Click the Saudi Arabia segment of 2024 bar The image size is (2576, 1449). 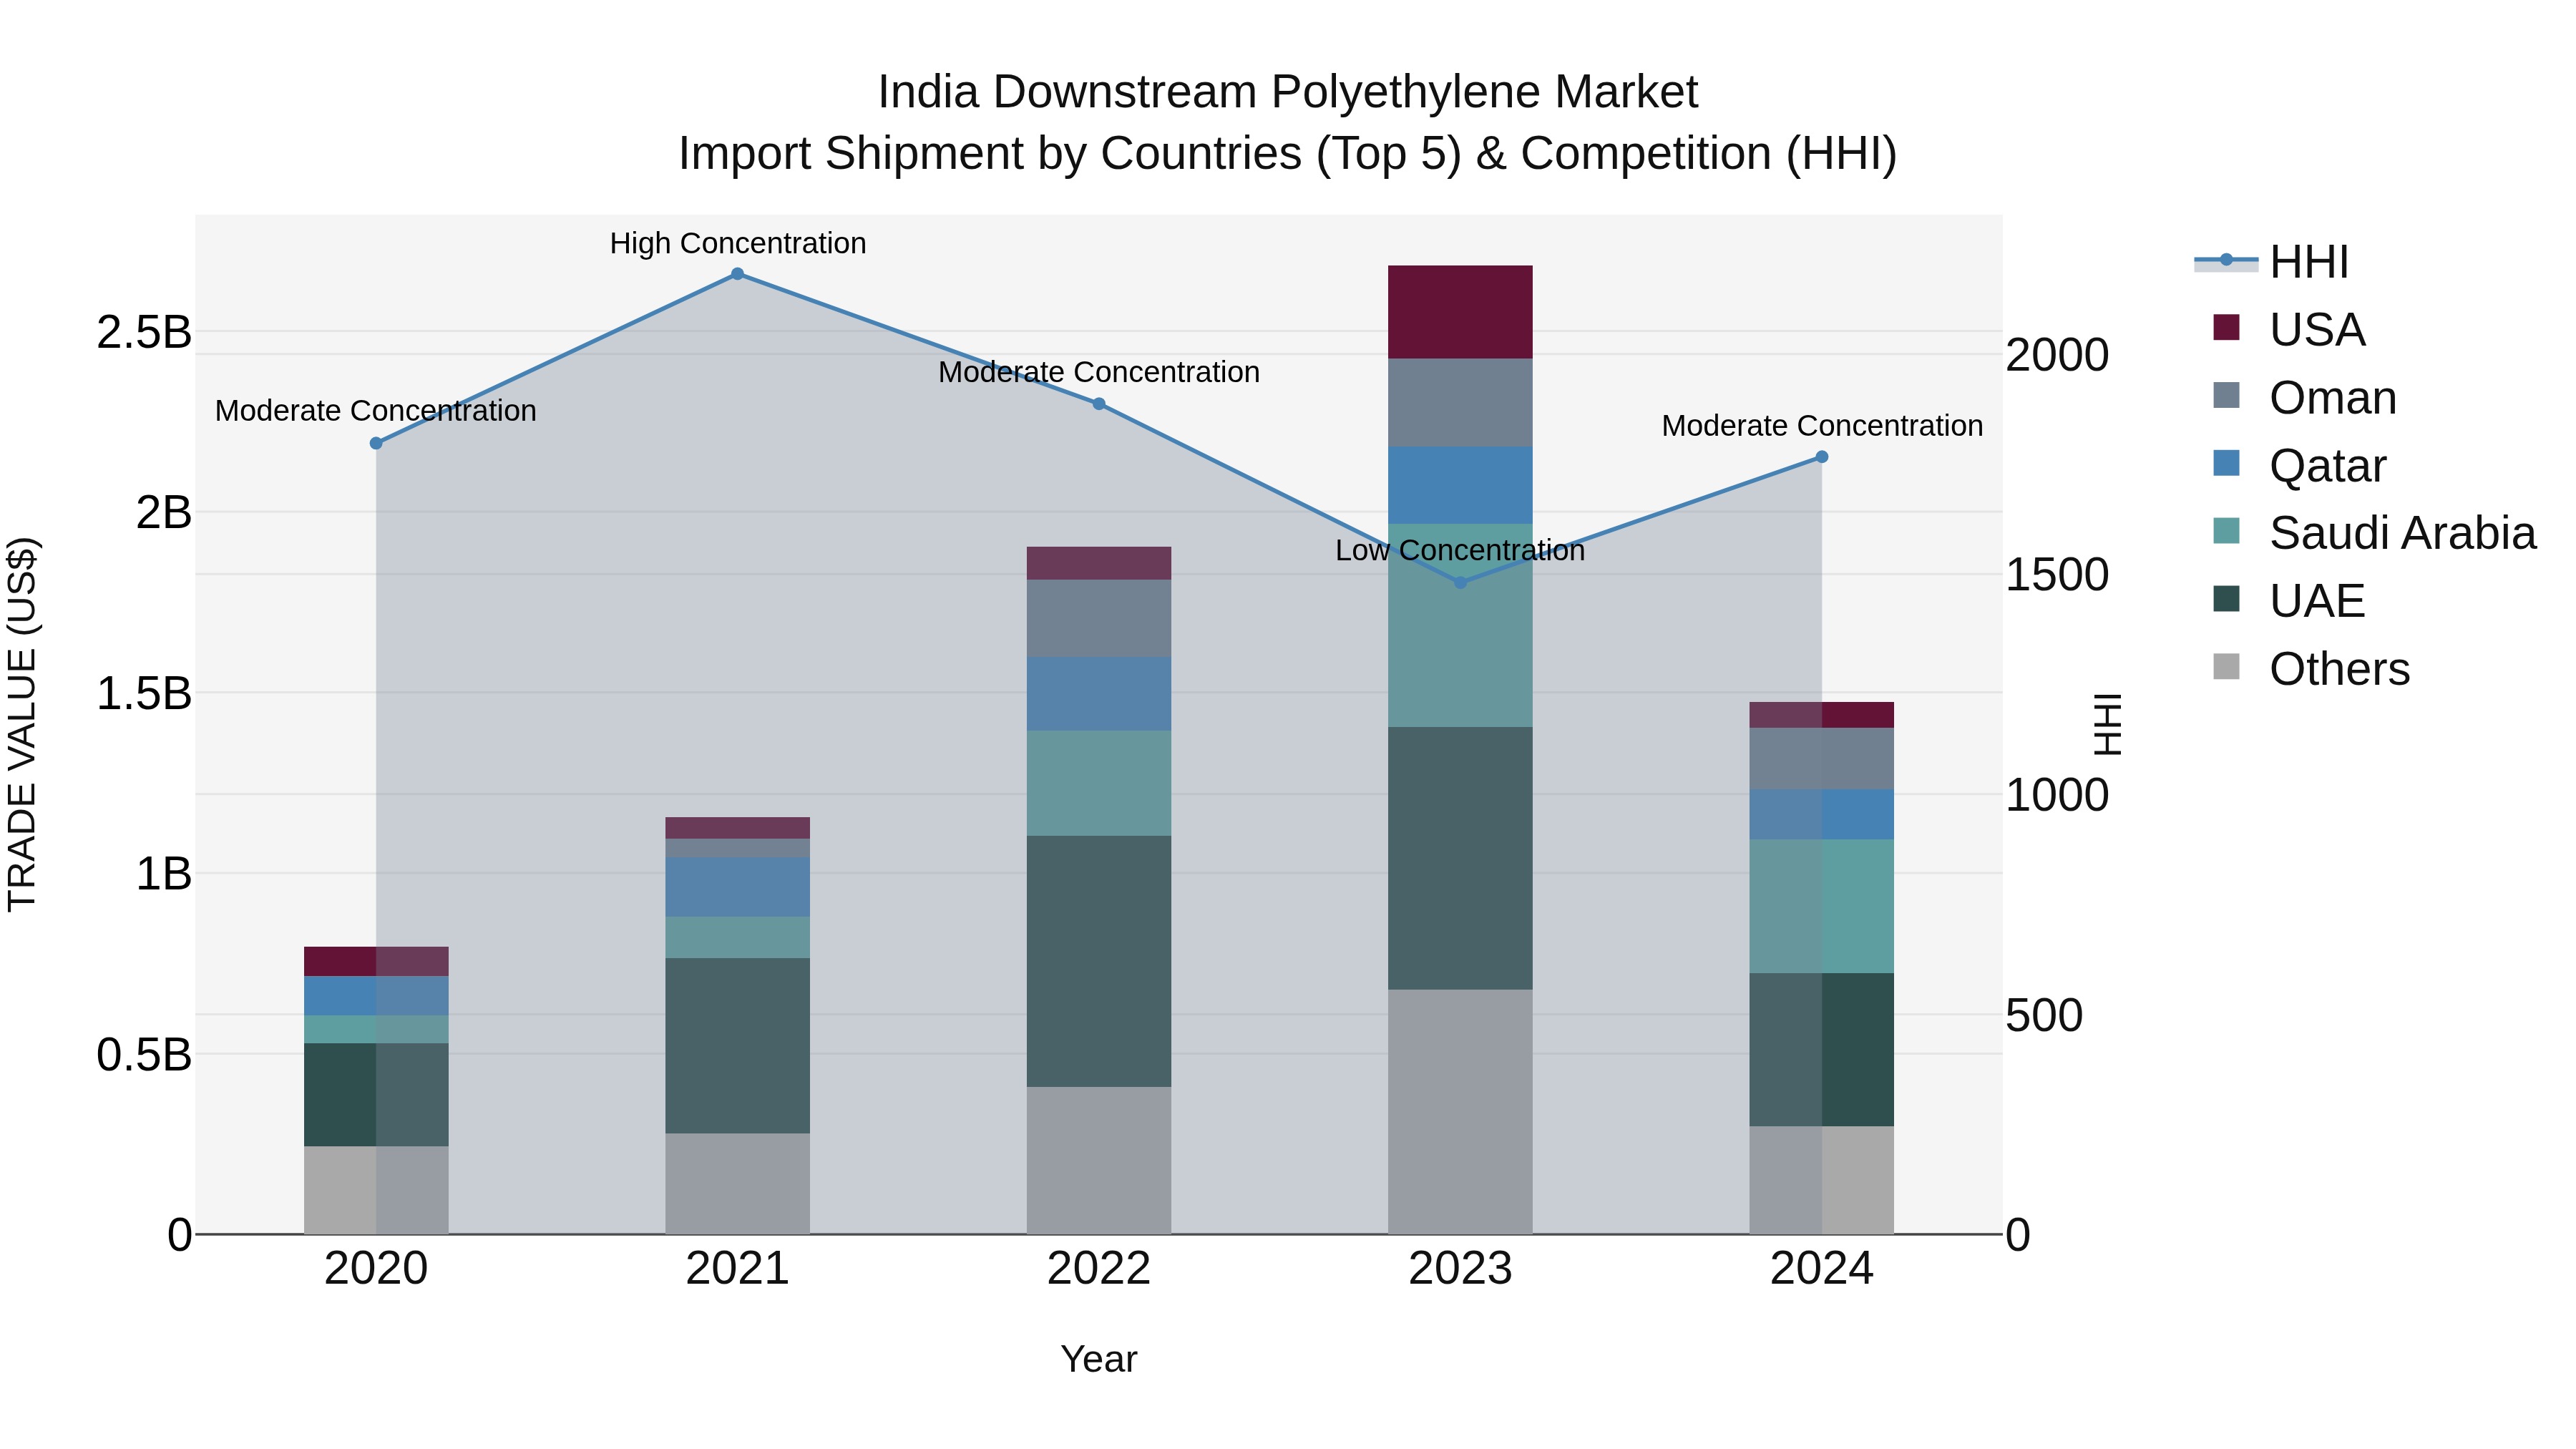click(x=1821, y=906)
